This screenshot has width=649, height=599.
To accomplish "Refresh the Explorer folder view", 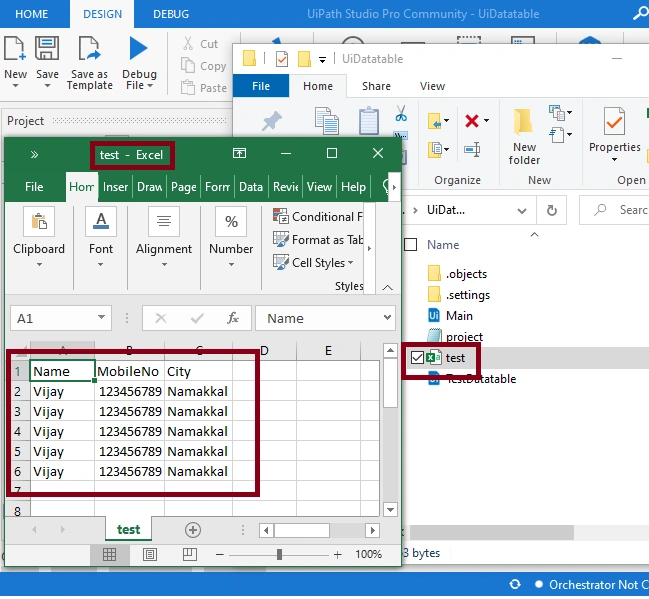I will coord(551,211).
